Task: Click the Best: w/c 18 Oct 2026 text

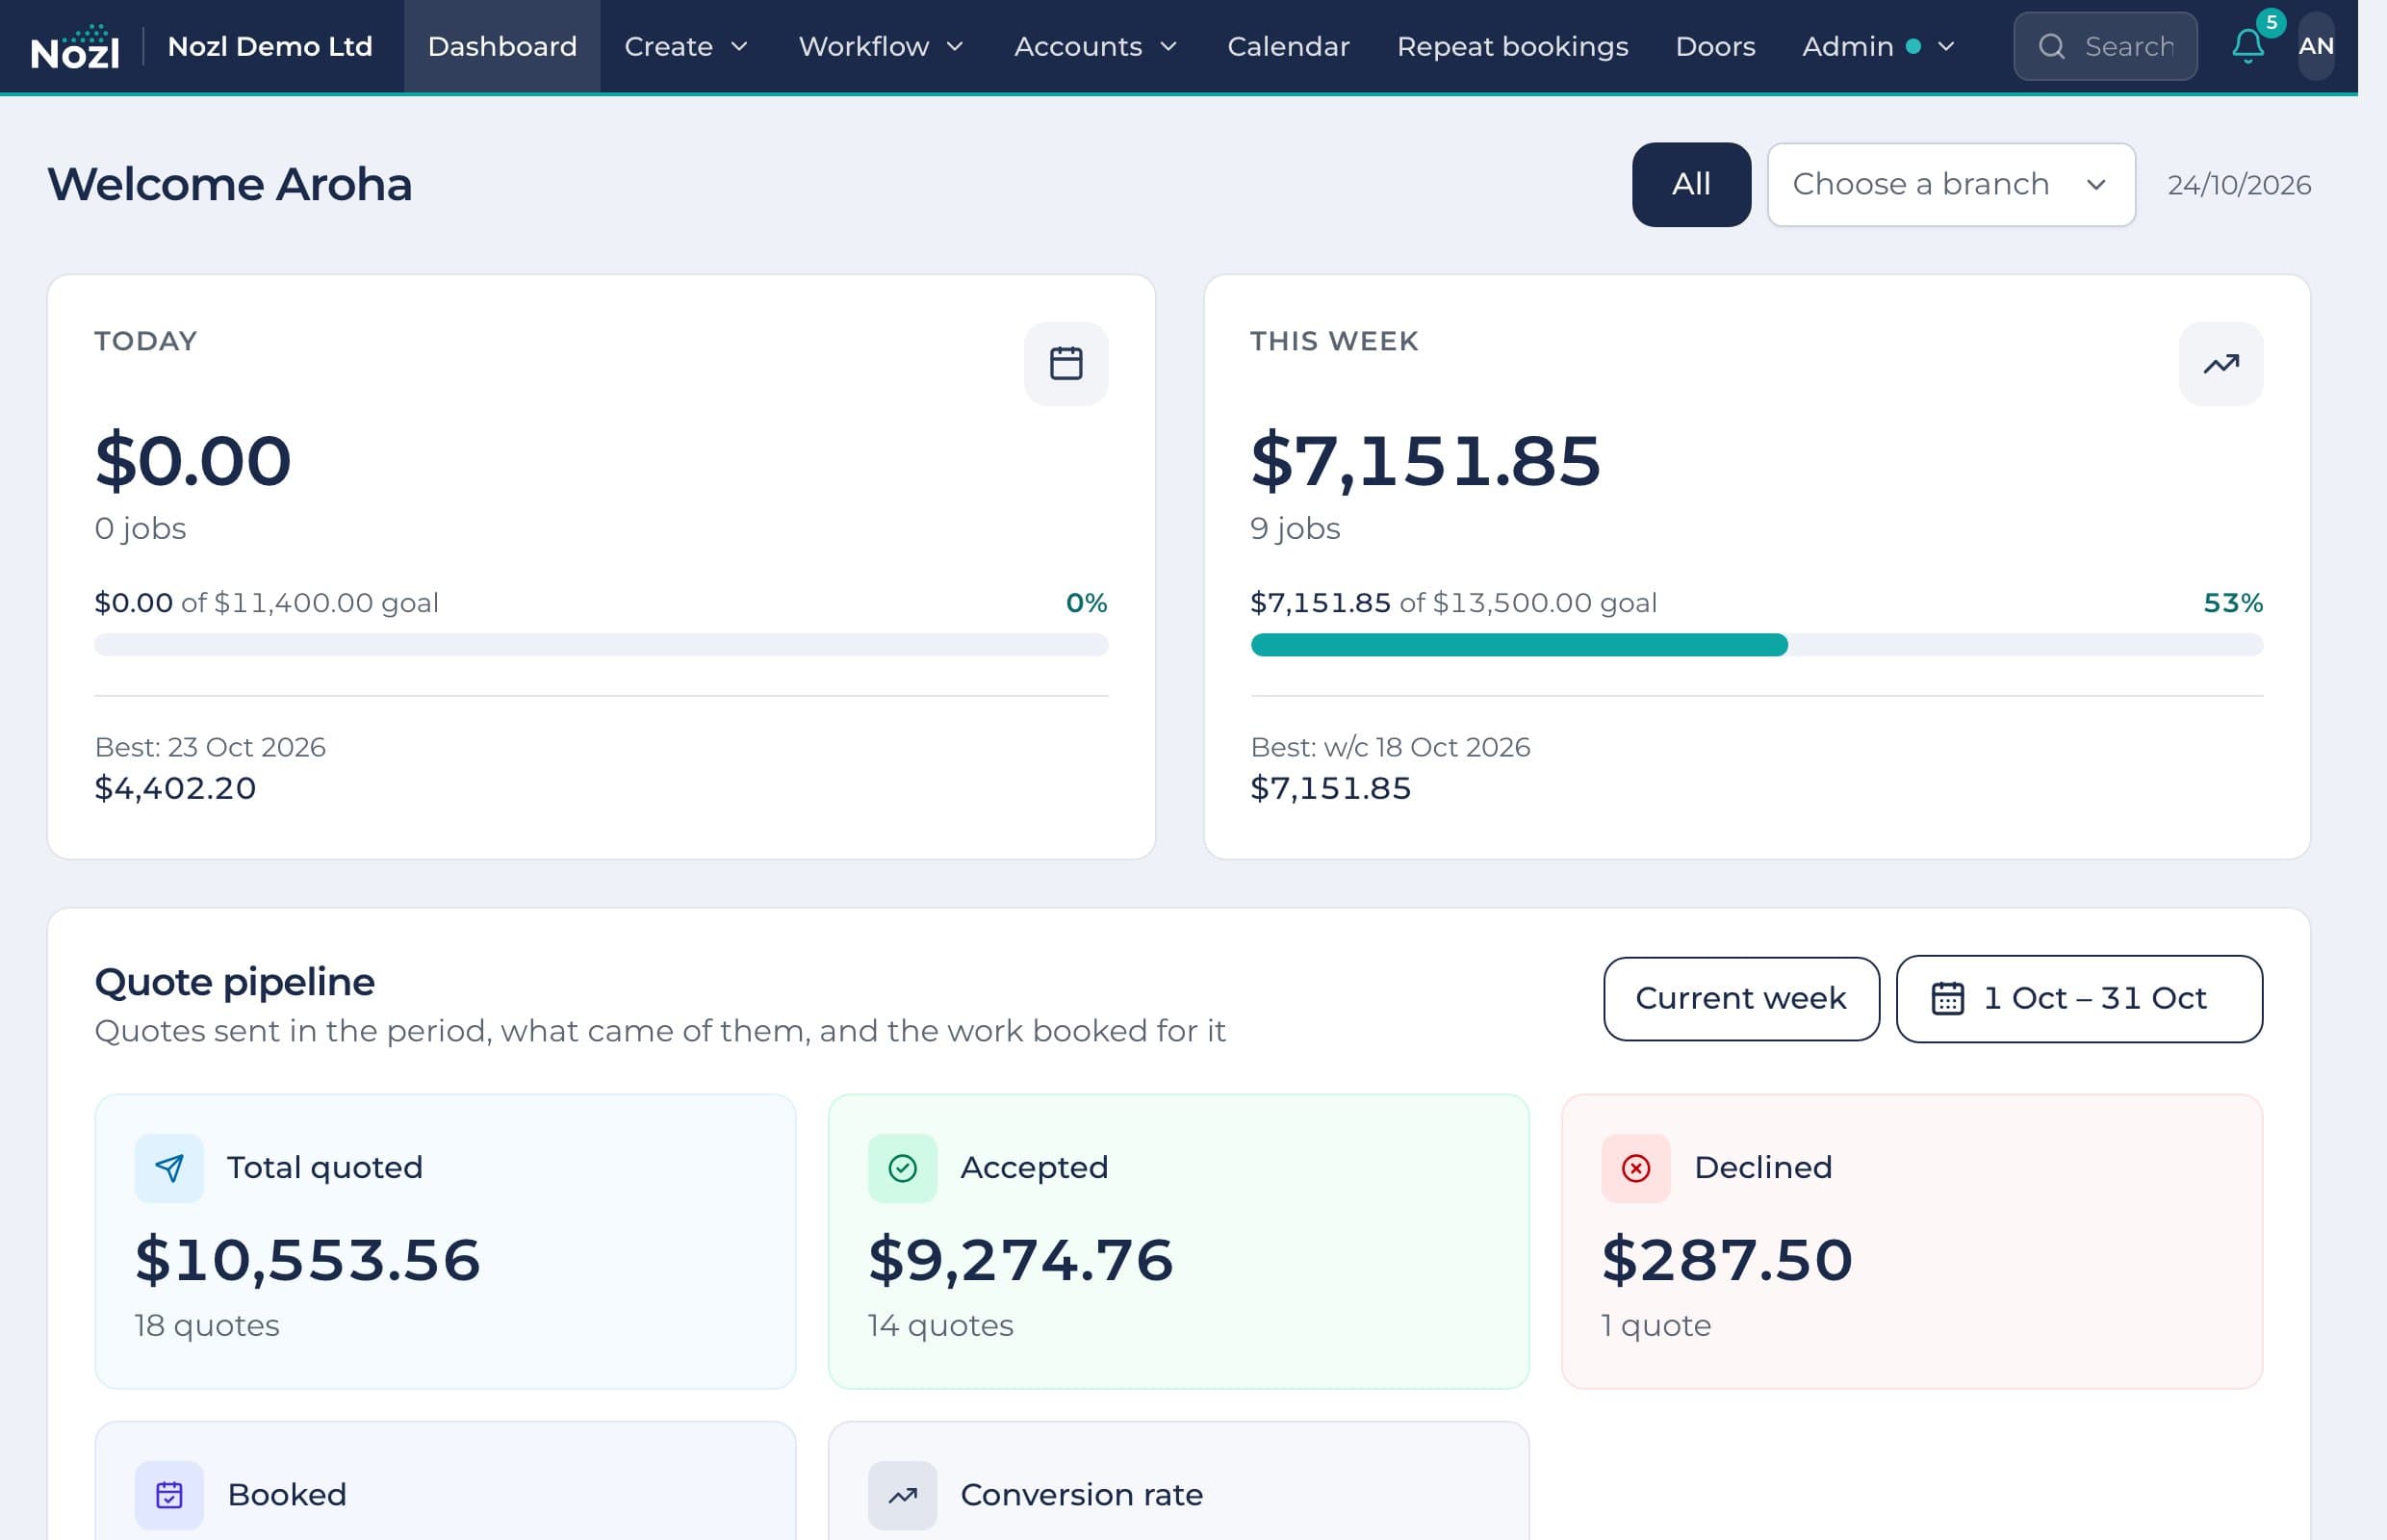Action: pyautogui.click(x=1390, y=747)
